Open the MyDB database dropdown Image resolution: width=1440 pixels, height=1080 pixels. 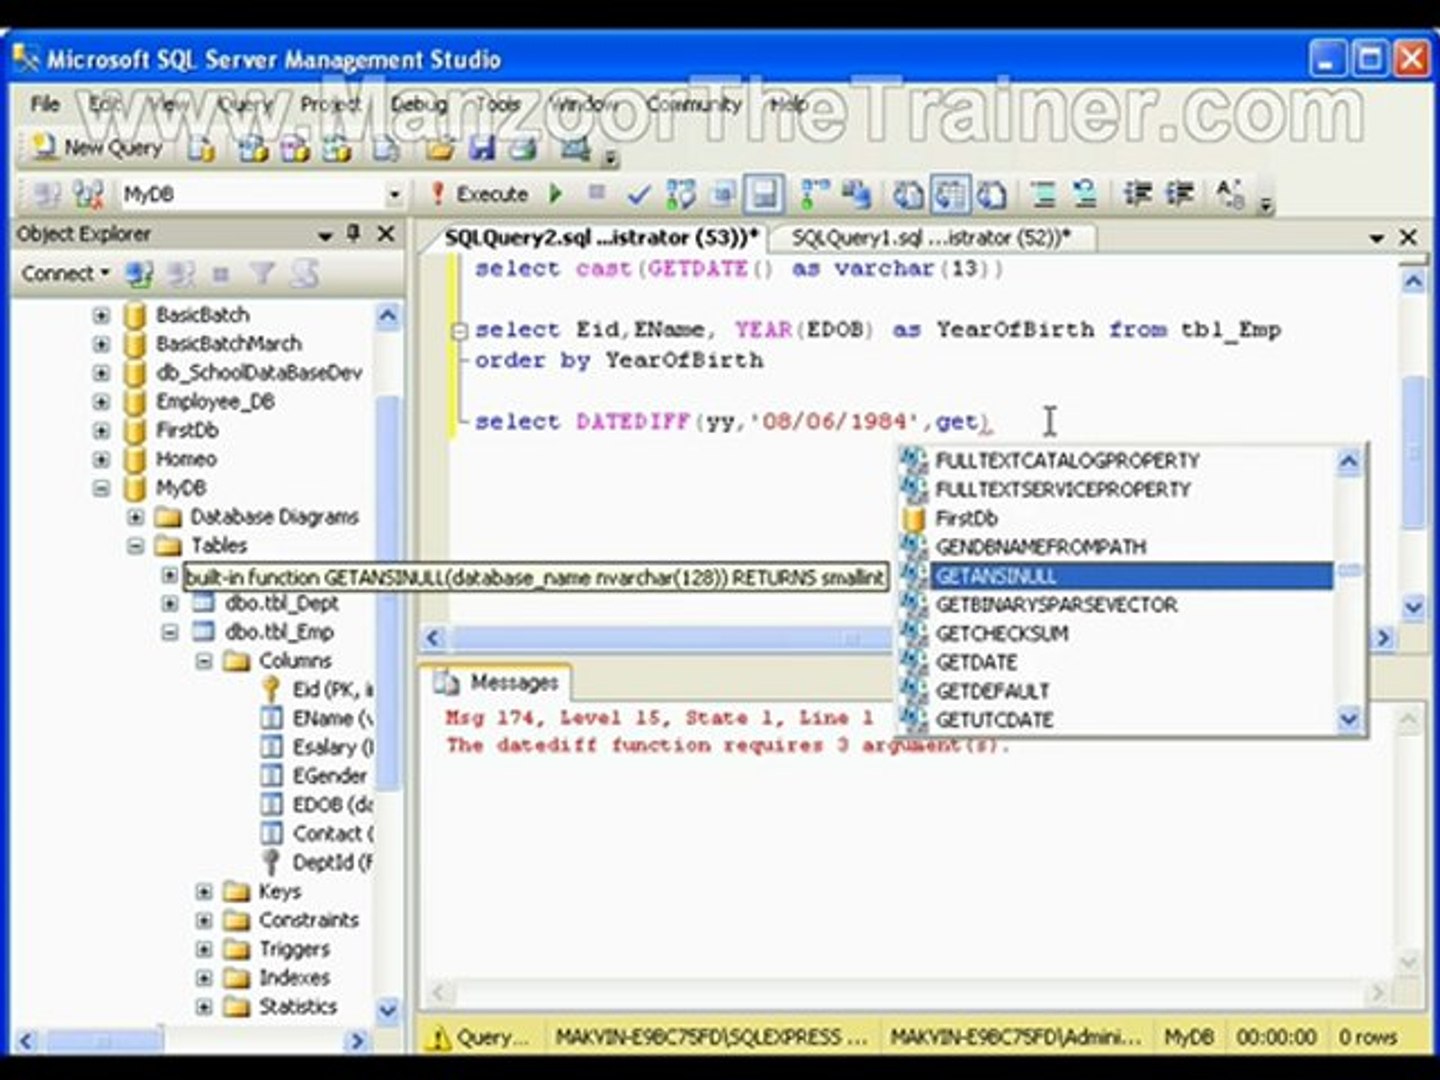coord(394,194)
